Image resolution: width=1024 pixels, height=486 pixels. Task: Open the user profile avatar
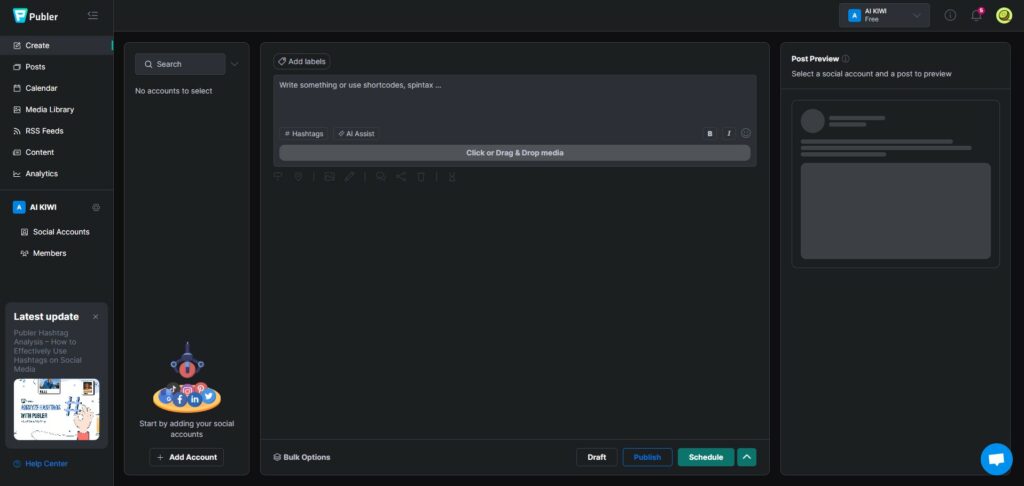tap(1004, 15)
